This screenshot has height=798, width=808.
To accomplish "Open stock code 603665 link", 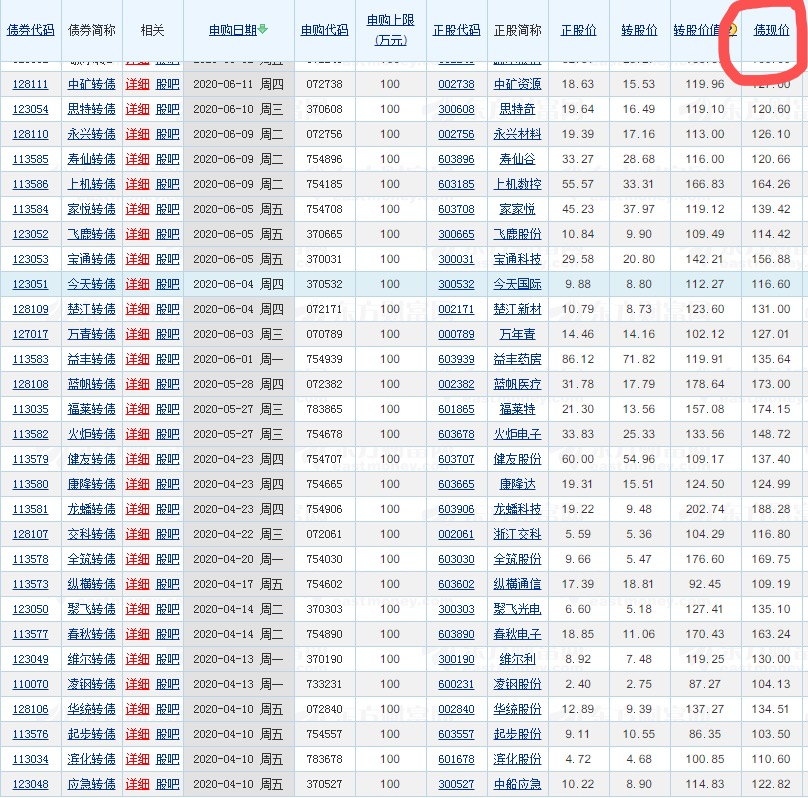I will 457,484.
